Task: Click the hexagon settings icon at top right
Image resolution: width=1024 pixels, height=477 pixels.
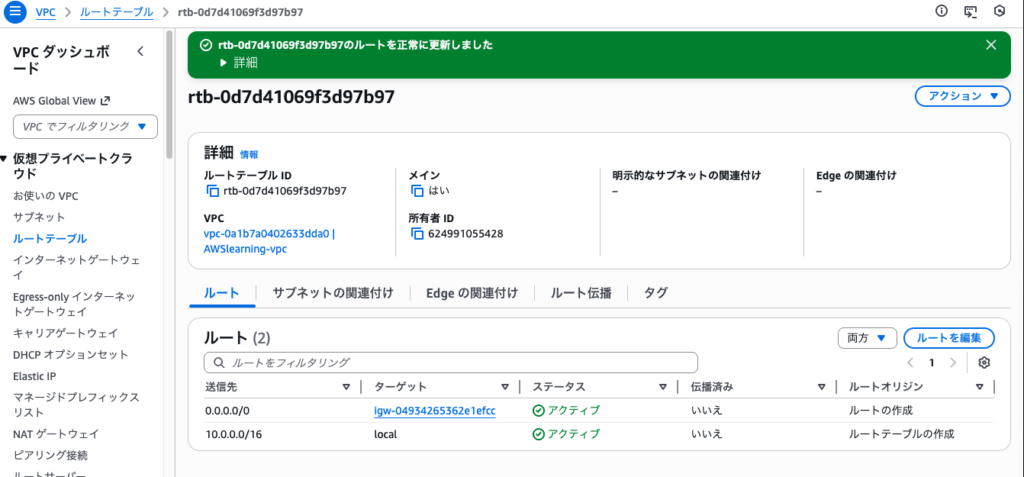Action: [x=999, y=12]
